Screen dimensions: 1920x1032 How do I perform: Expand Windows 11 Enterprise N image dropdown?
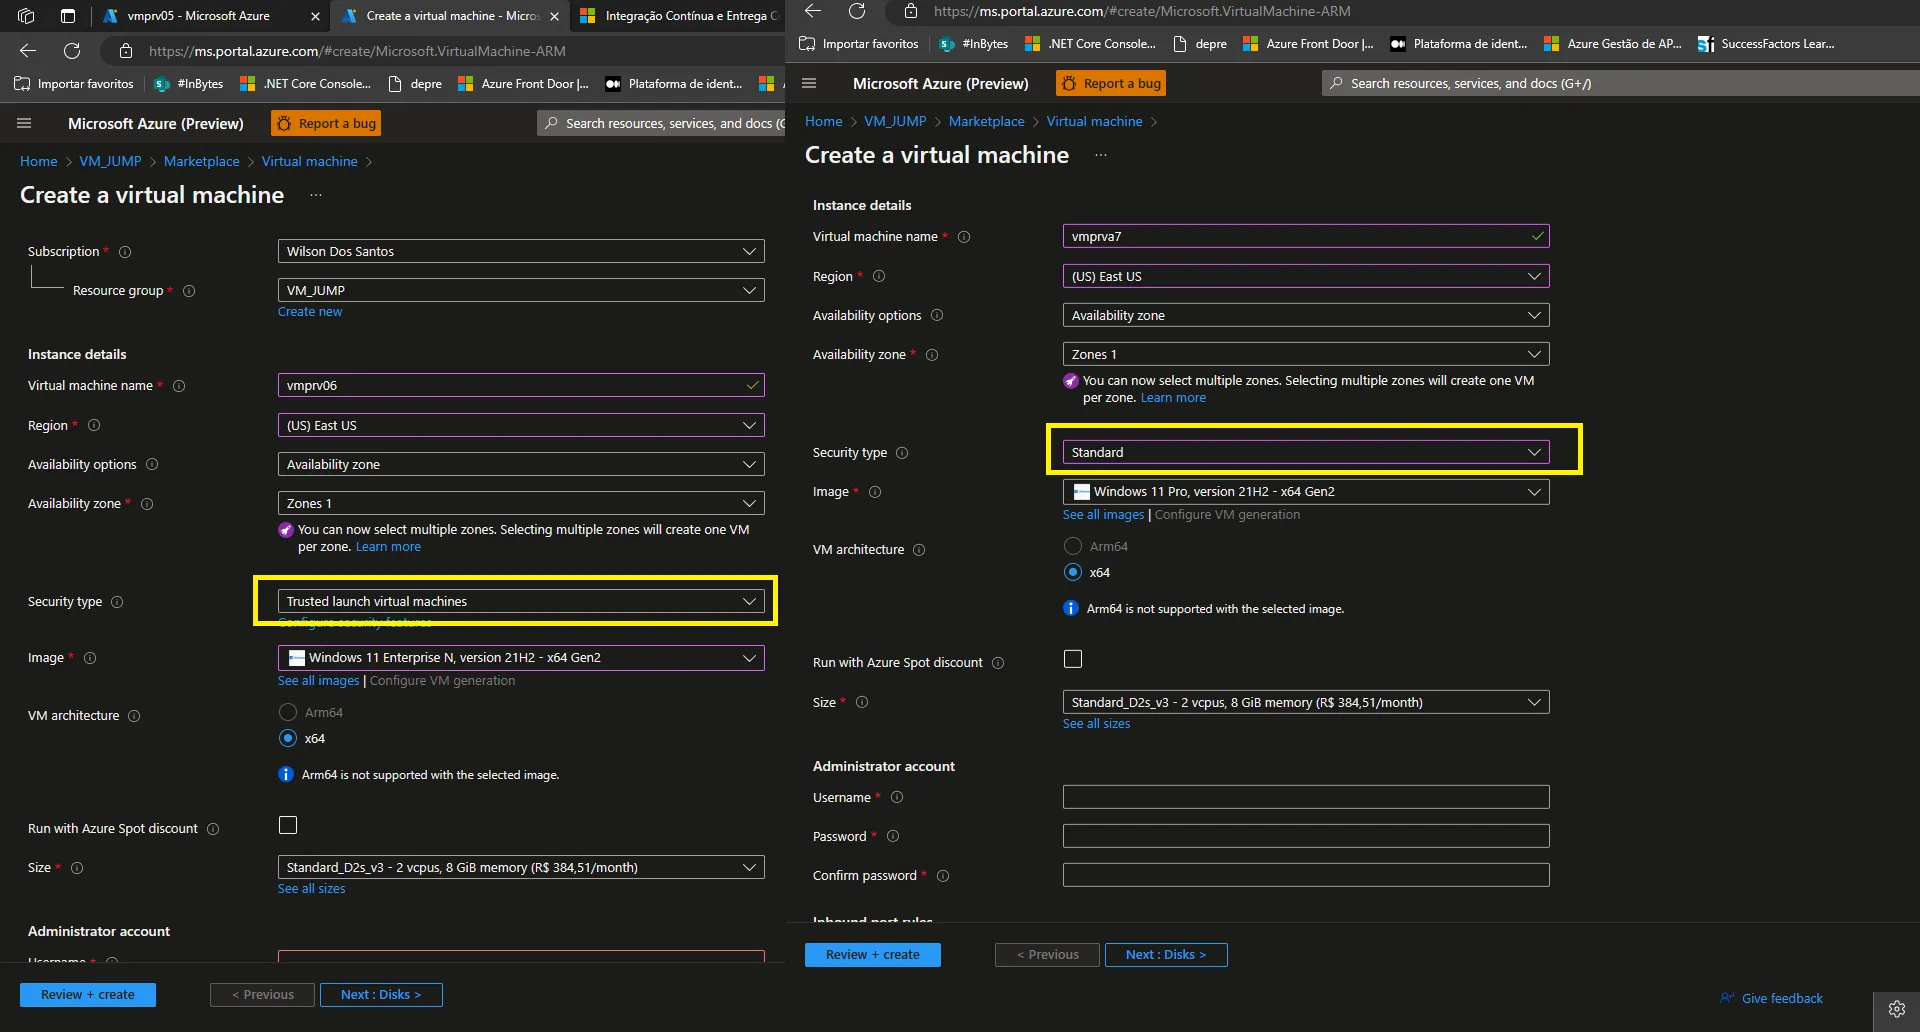click(x=521, y=657)
